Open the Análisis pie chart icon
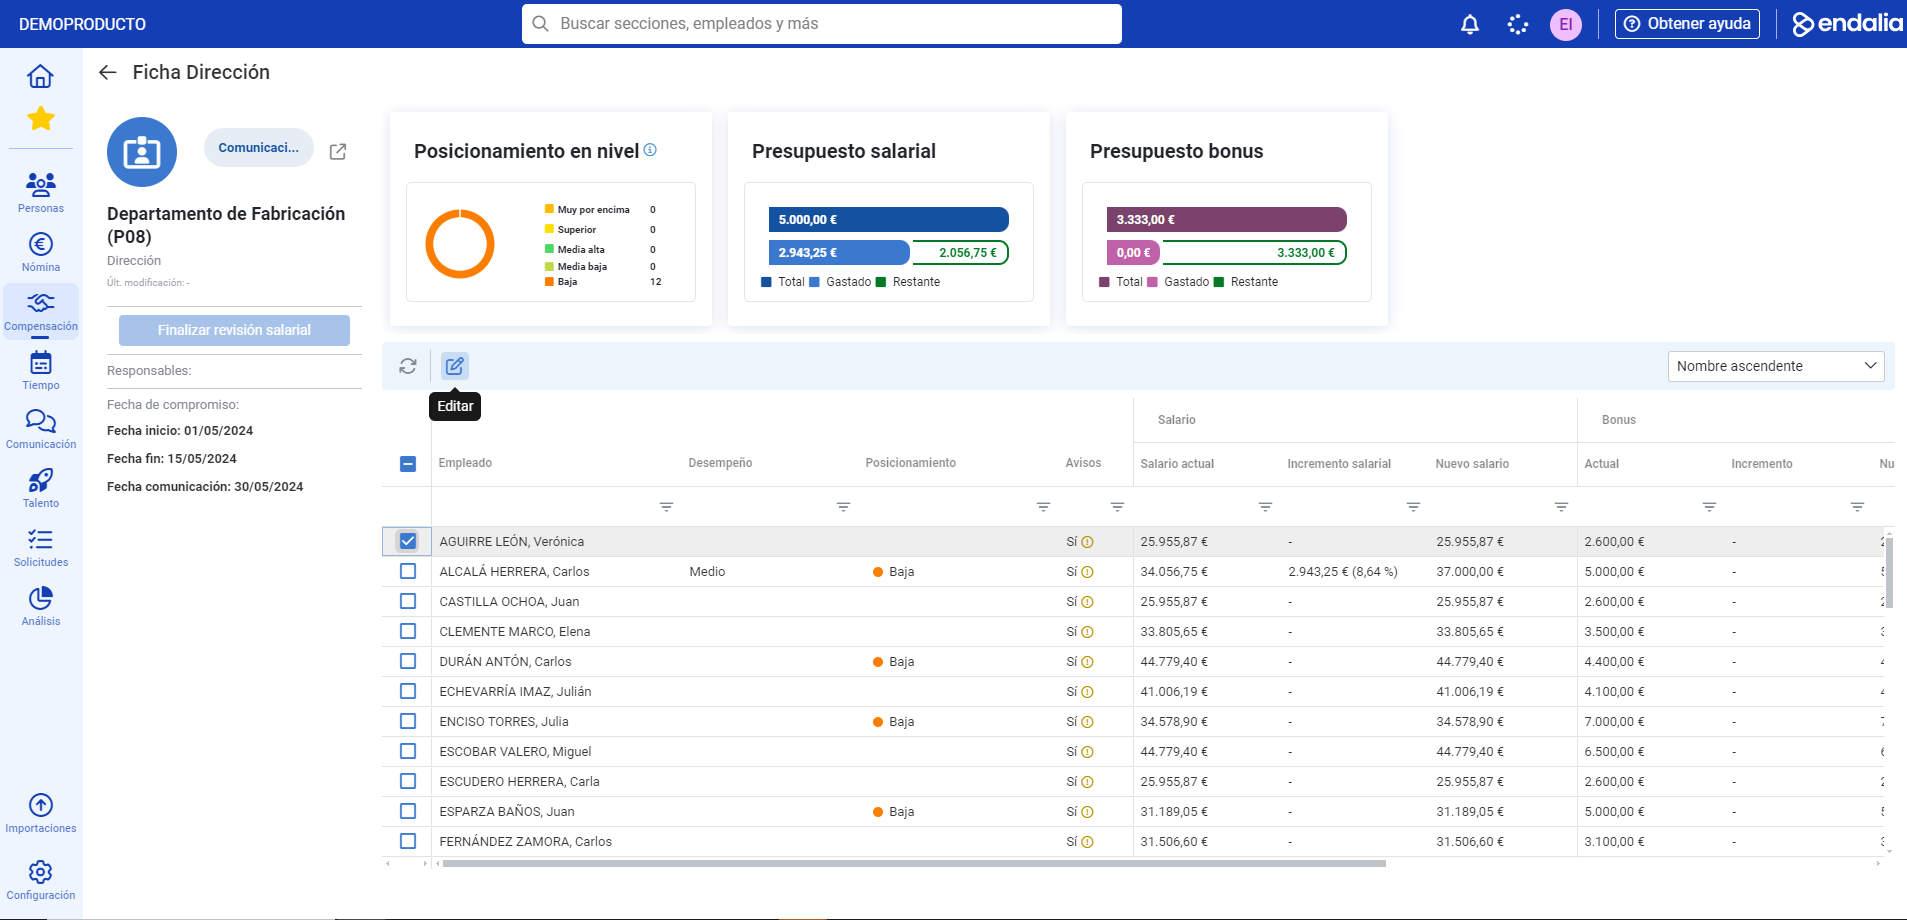 [41, 598]
